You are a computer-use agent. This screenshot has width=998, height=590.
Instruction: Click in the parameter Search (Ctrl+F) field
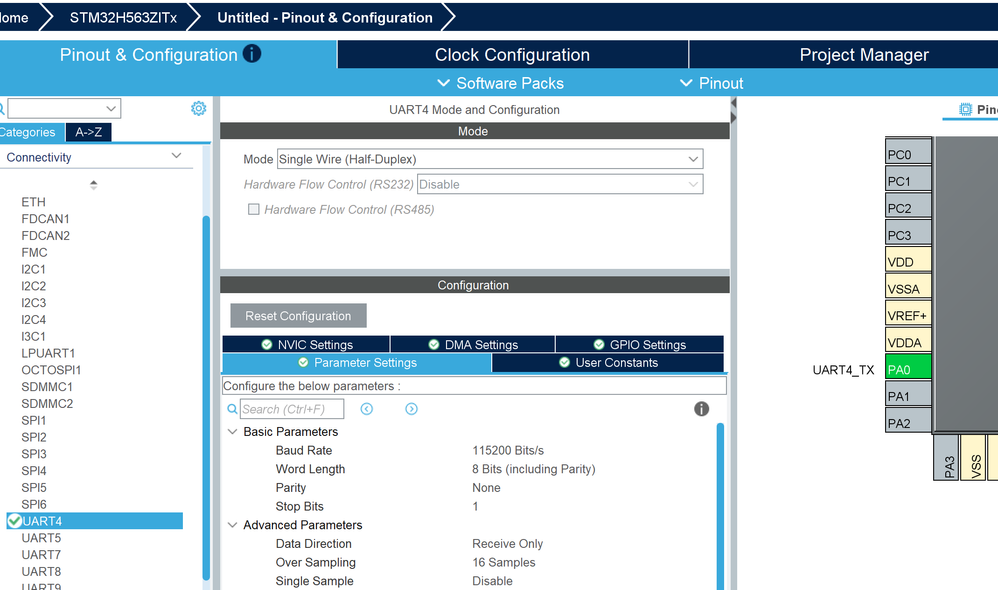tap(292, 409)
